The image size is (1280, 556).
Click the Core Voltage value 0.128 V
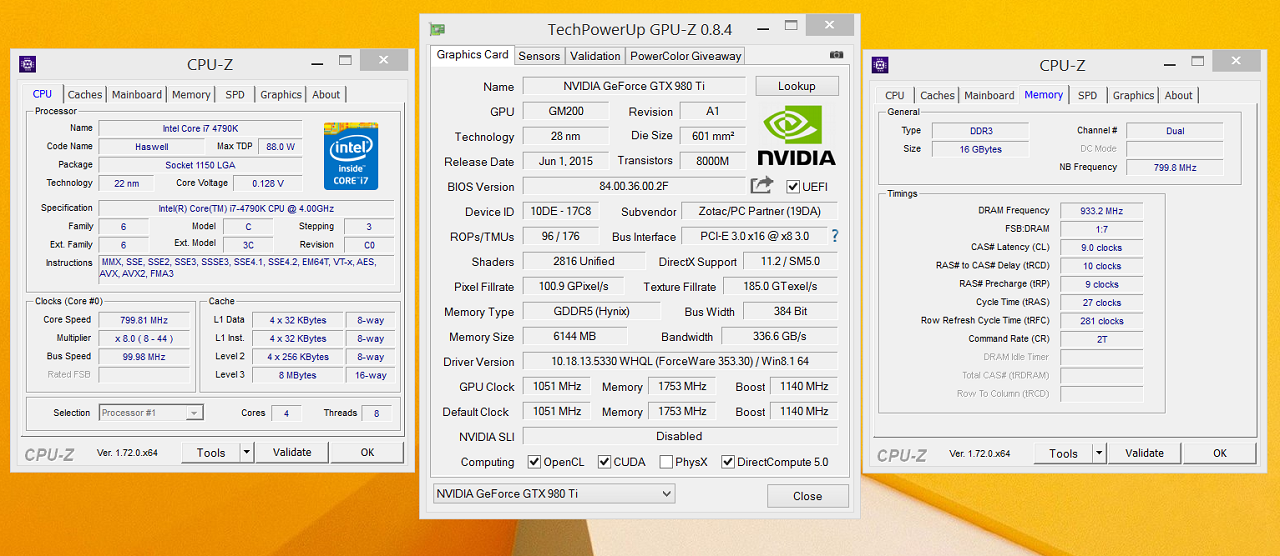coord(267,183)
